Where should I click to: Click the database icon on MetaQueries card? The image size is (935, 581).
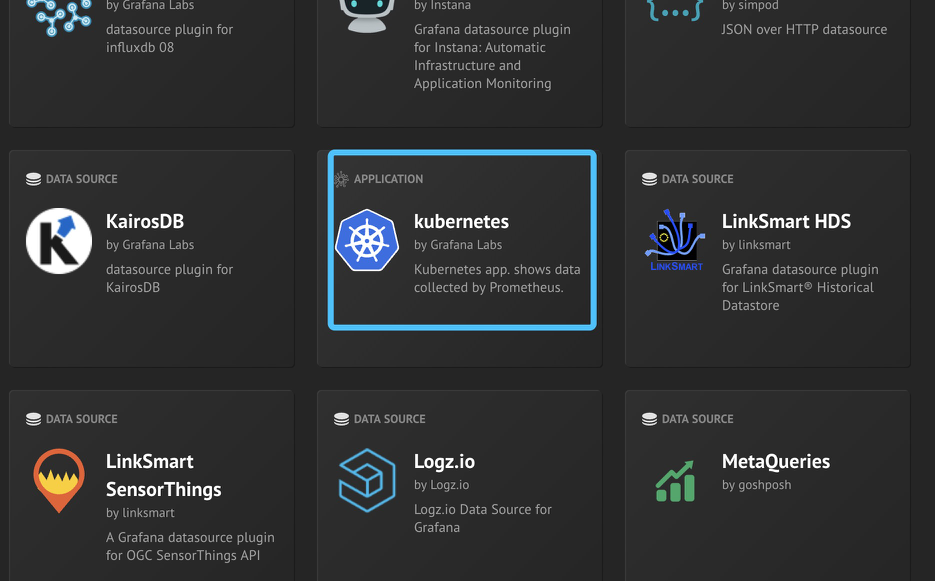coord(649,419)
